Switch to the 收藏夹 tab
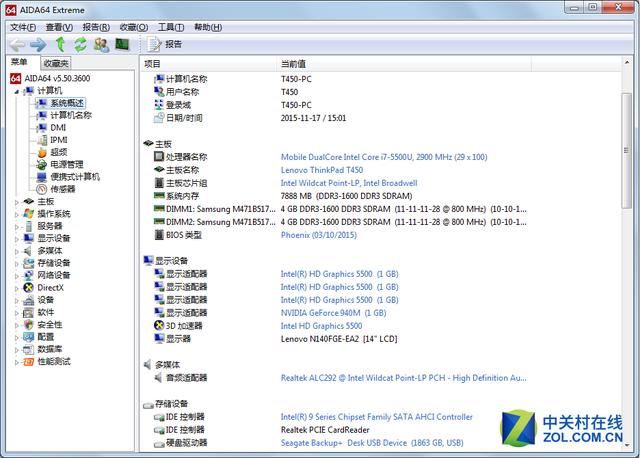640x458 pixels. (x=56, y=63)
